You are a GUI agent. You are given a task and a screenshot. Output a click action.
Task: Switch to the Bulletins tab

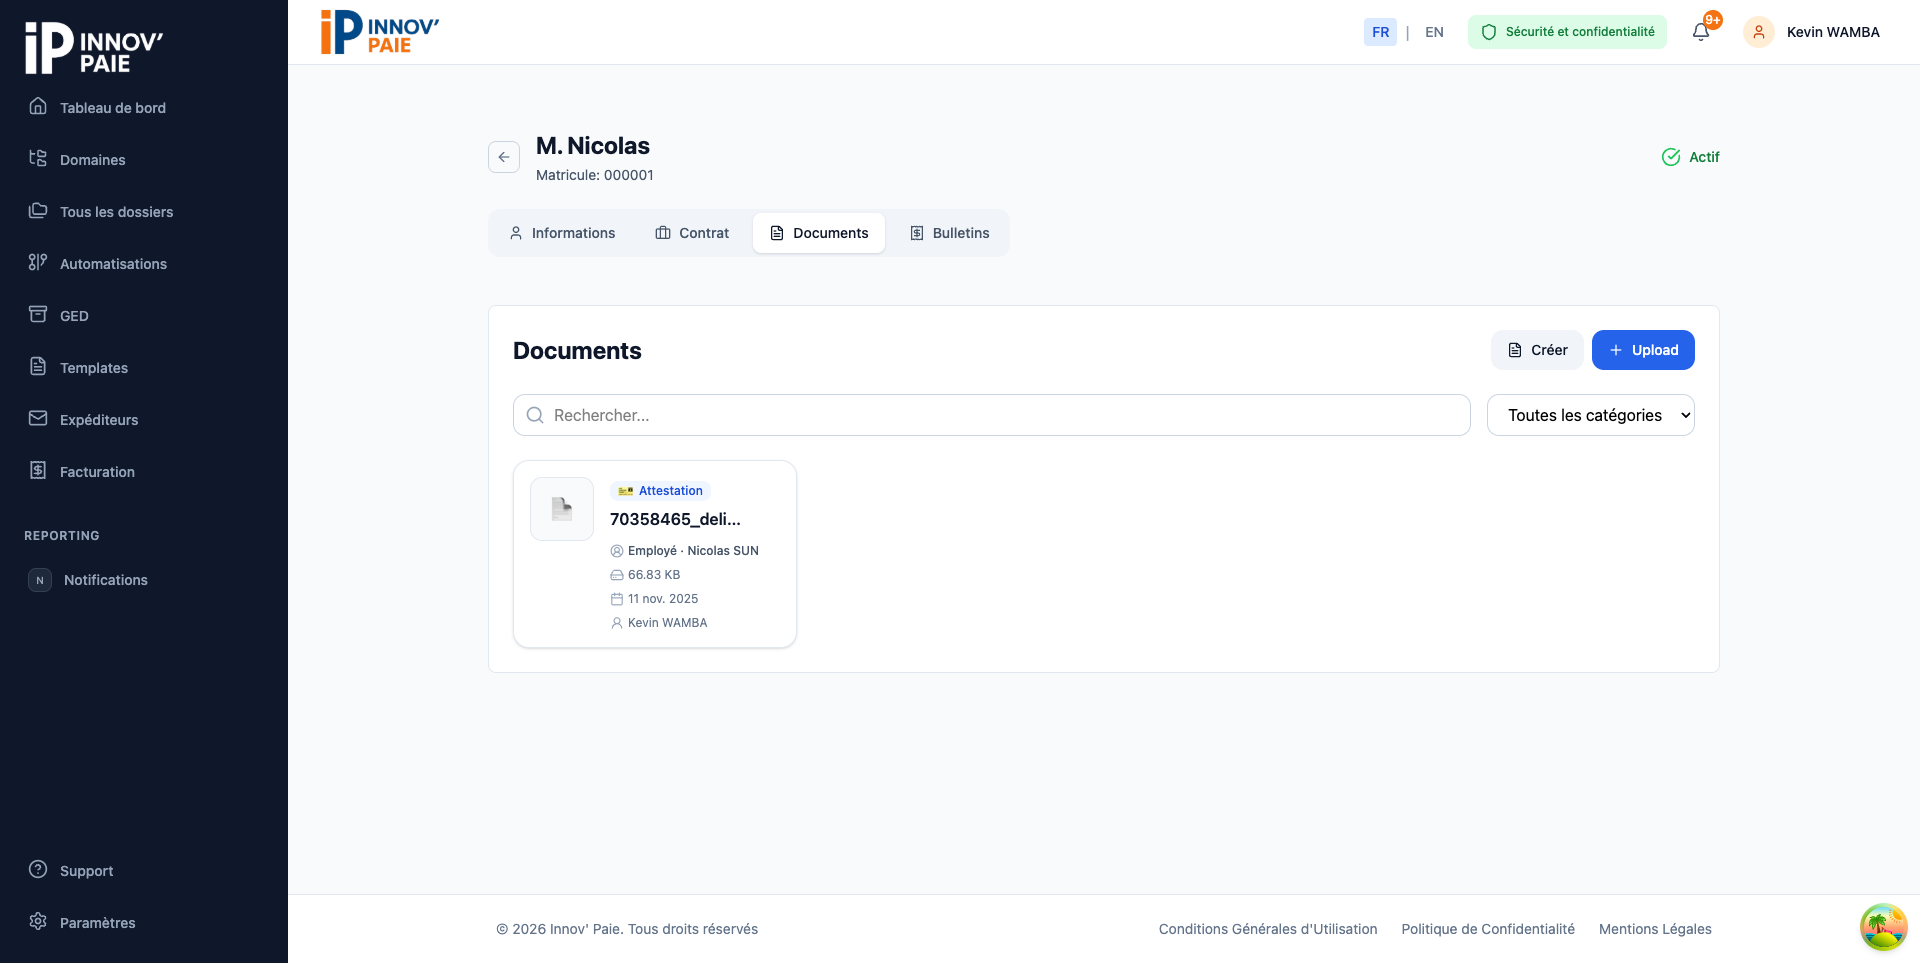point(949,233)
